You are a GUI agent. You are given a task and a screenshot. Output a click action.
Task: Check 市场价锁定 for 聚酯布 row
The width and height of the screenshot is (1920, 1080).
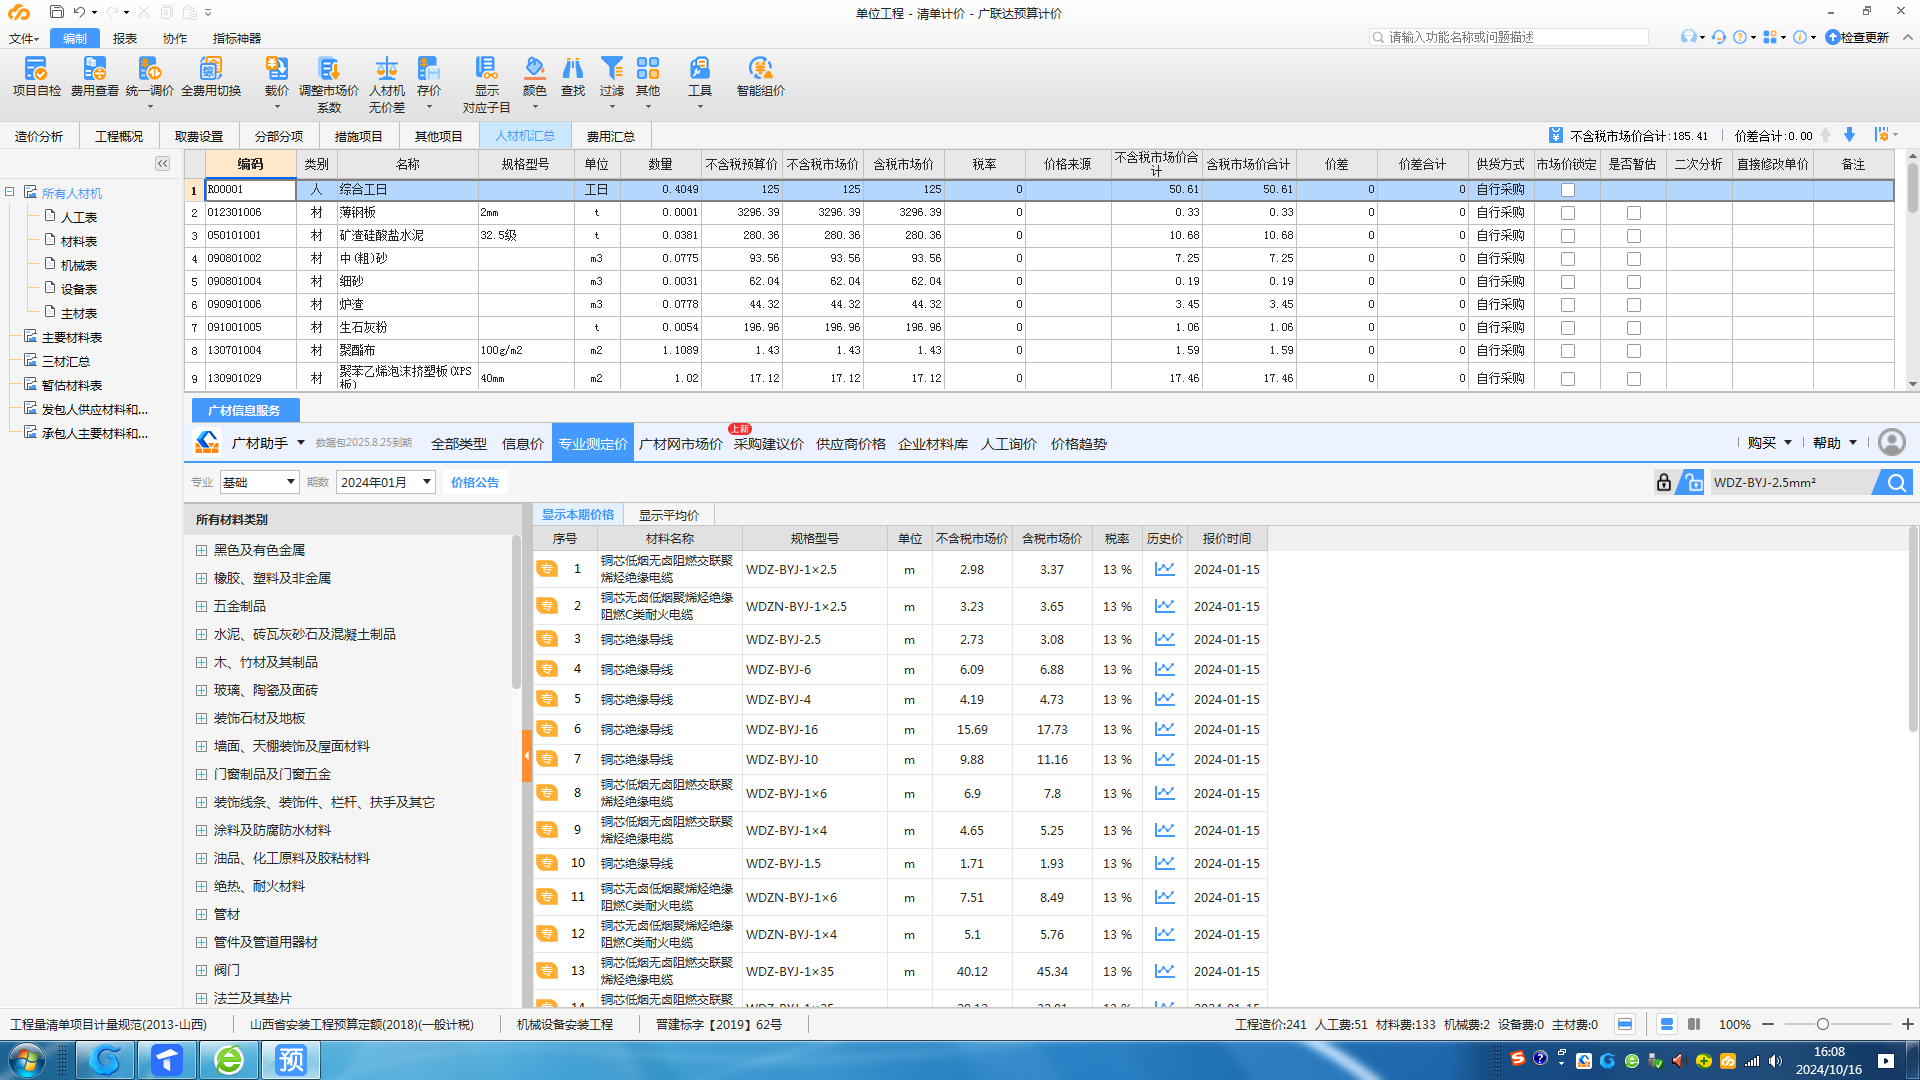tap(1567, 351)
